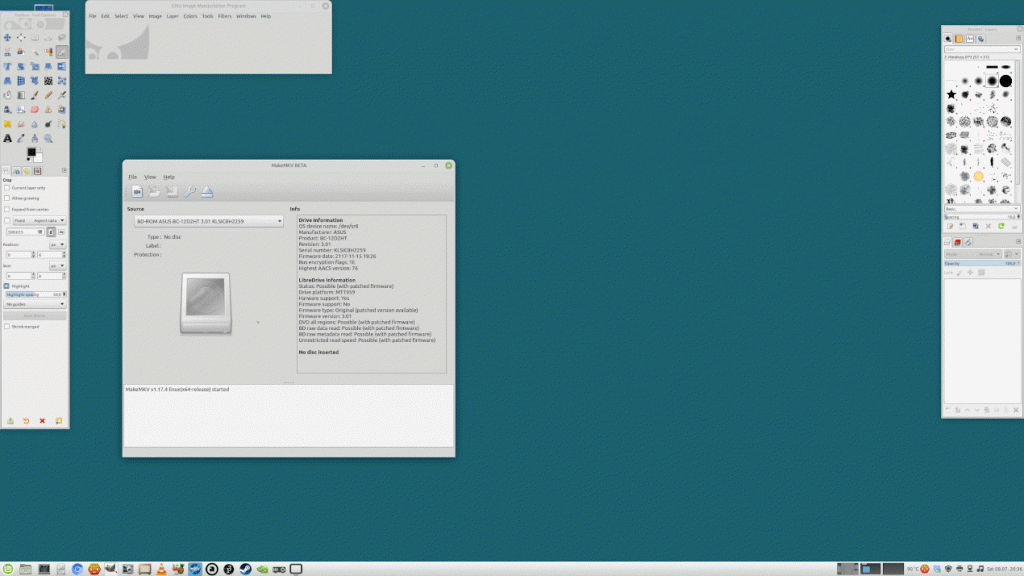Select the Move tool in GIMP toolbox
Screen dimensions: 1024x576
(x=7, y=38)
